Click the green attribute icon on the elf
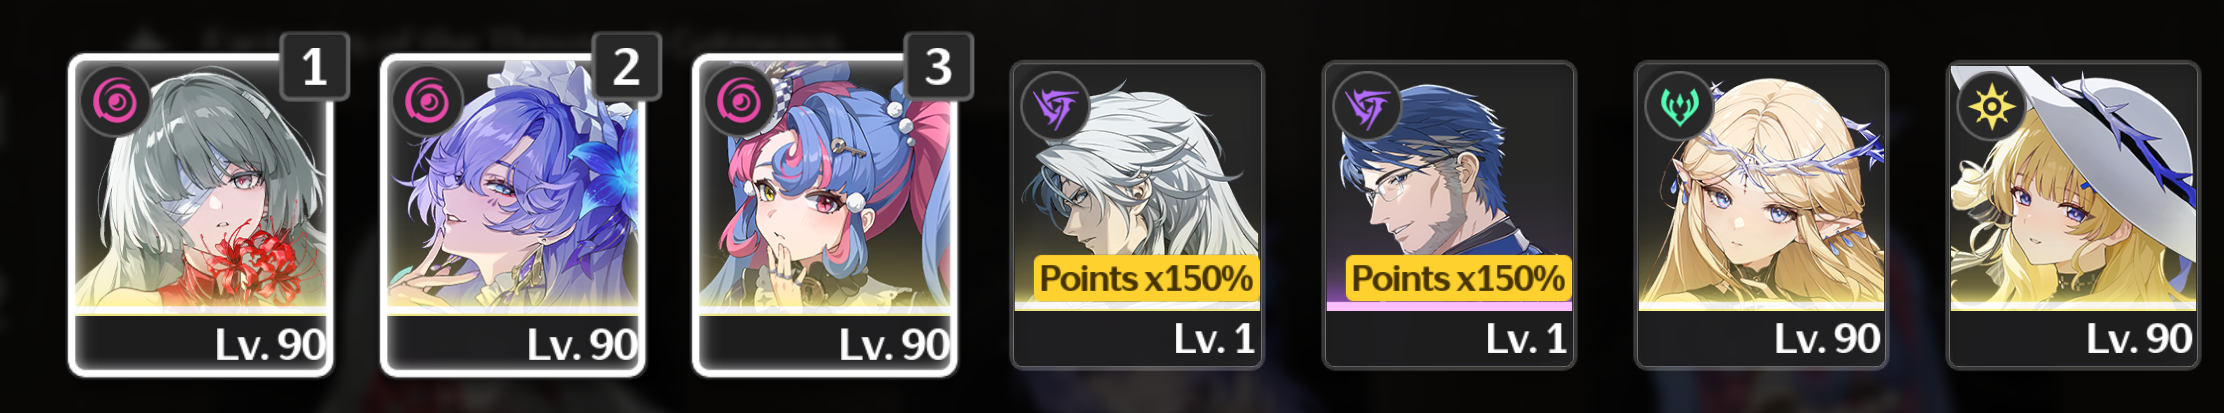Image resolution: width=2224 pixels, height=413 pixels. click(1680, 106)
